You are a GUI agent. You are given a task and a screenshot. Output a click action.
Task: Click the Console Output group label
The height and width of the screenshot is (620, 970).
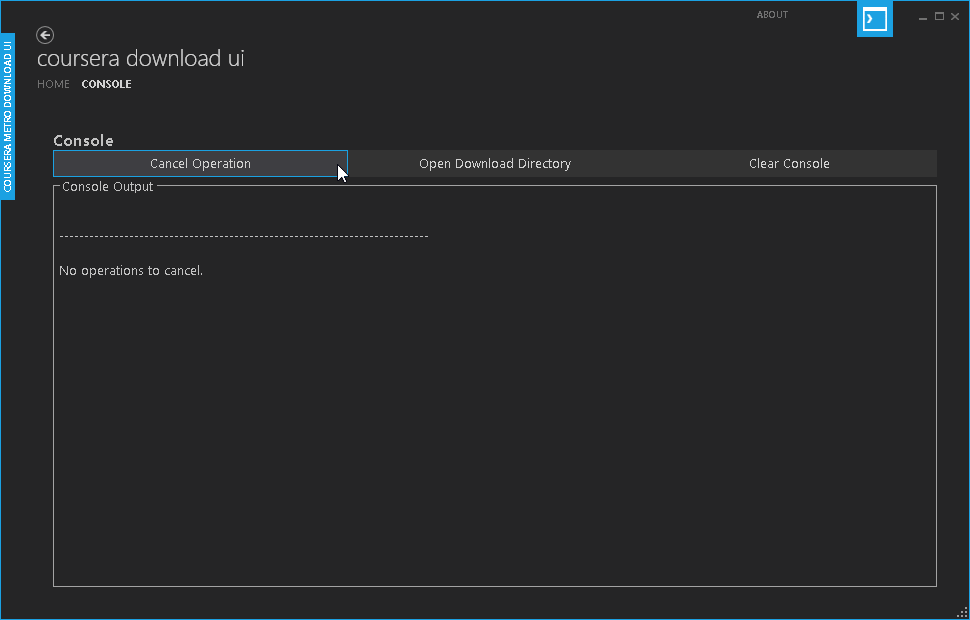point(108,186)
